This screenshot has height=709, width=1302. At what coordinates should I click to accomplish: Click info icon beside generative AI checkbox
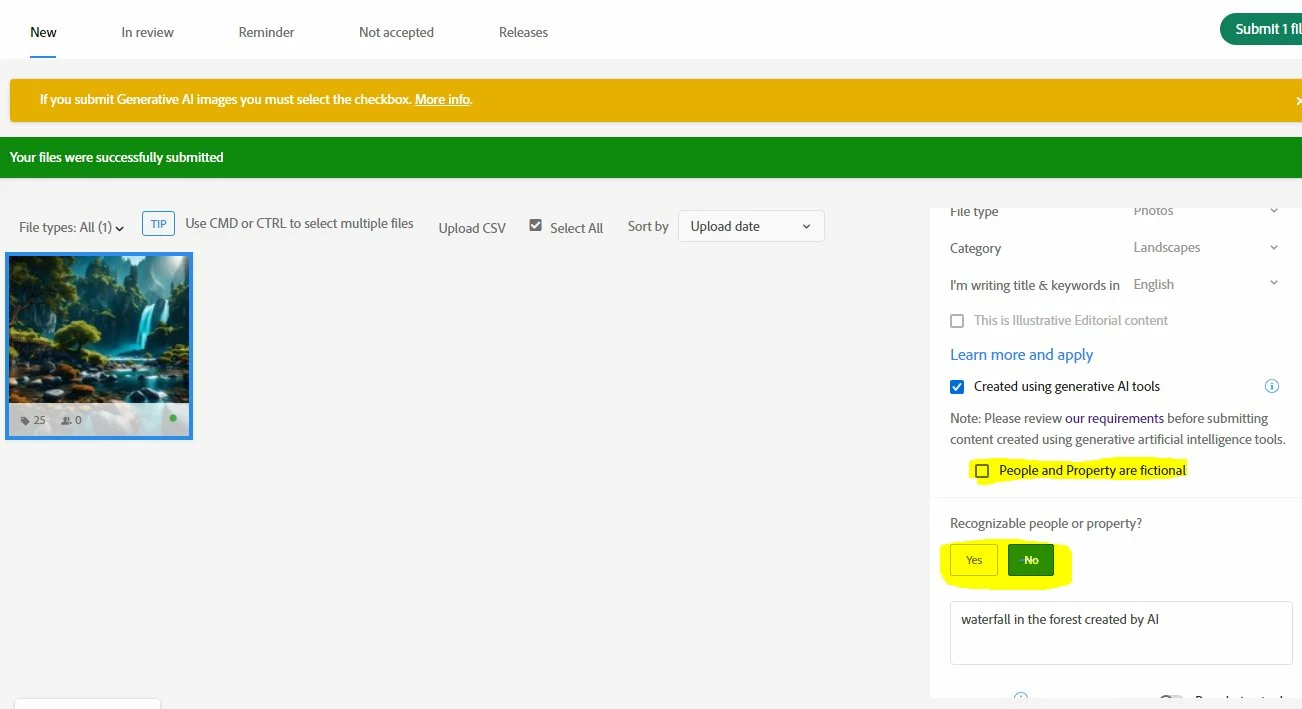1272,386
